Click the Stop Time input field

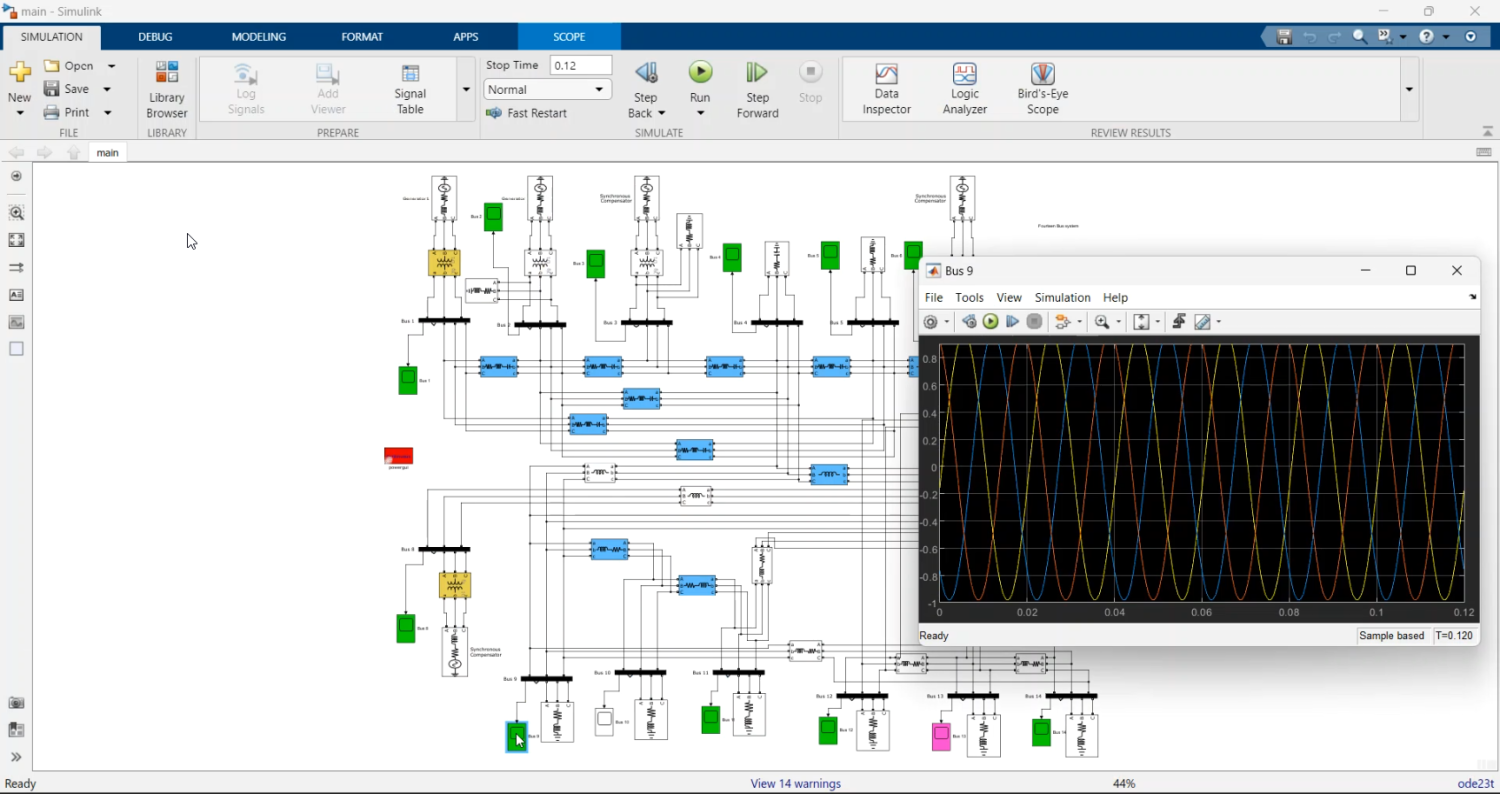[x=581, y=65]
